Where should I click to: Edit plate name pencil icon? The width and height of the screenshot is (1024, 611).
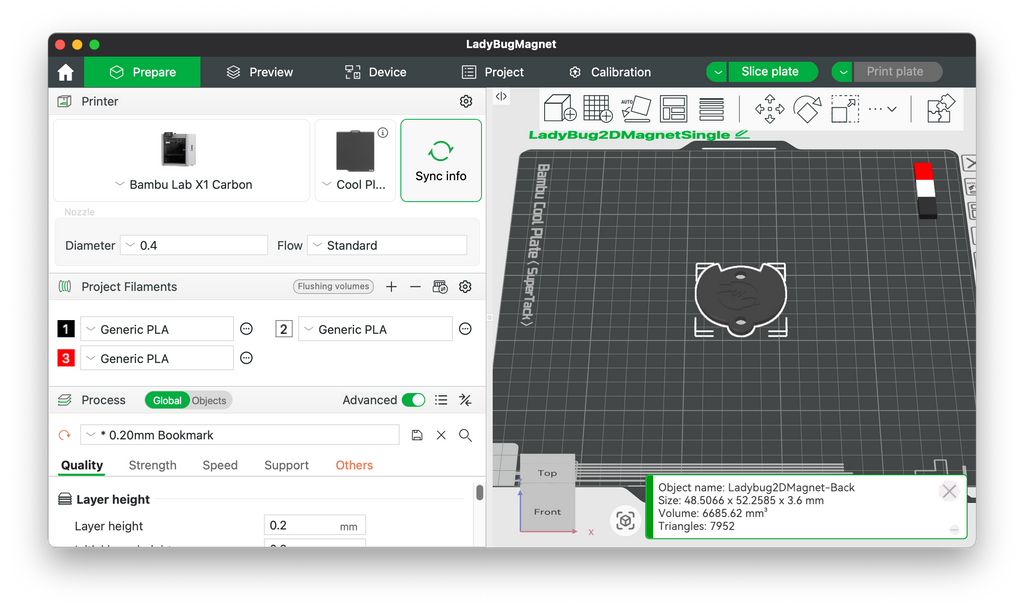[x=742, y=134]
